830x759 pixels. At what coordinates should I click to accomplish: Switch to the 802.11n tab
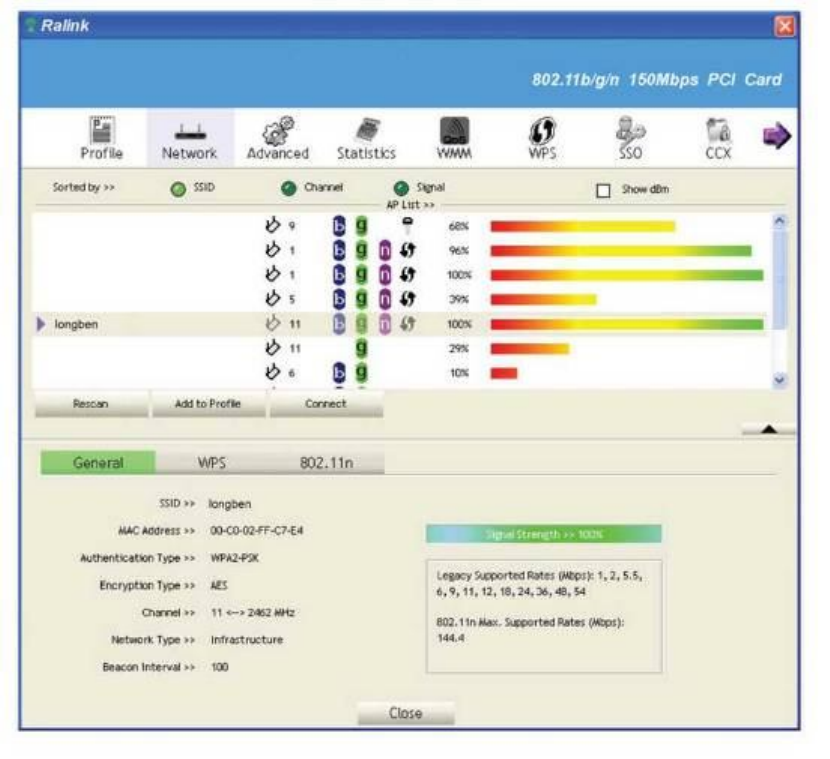pyautogui.click(x=327, y=463)
